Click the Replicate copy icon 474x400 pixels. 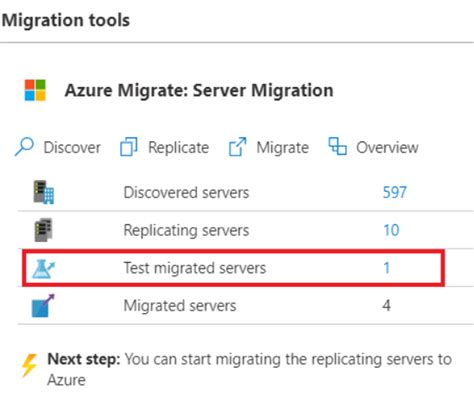click(129, 147)
